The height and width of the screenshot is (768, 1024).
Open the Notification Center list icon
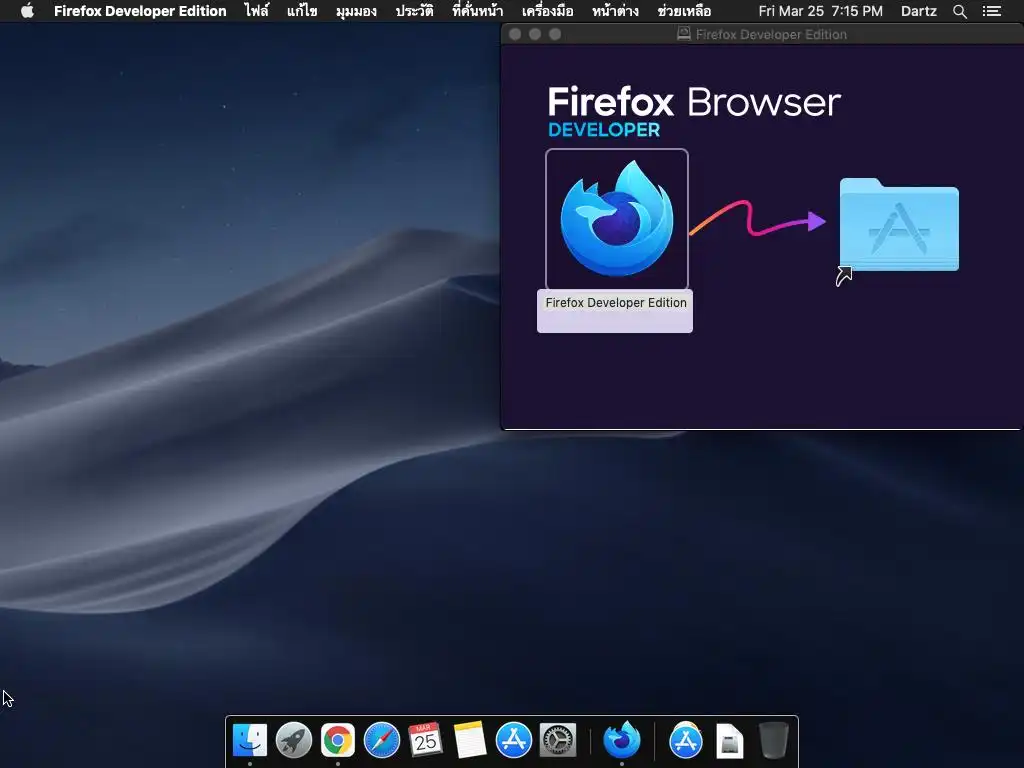[991, 11]
